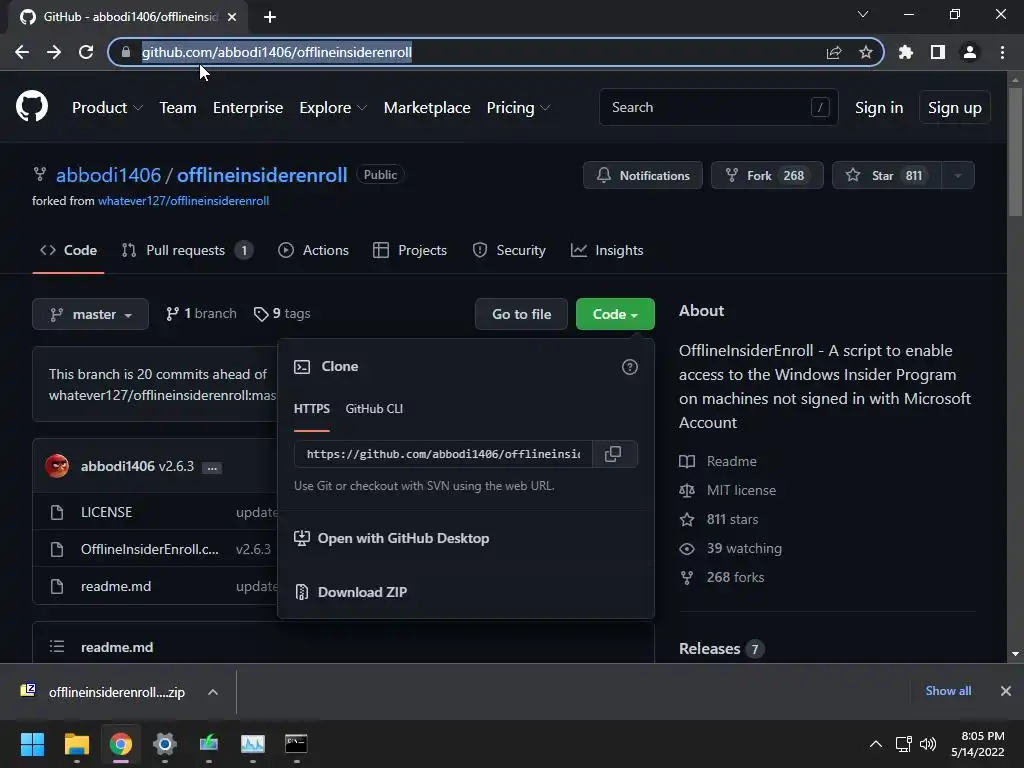
Task: Open the Star lists dropdown arrow
Action: click(x=957, y=175)
